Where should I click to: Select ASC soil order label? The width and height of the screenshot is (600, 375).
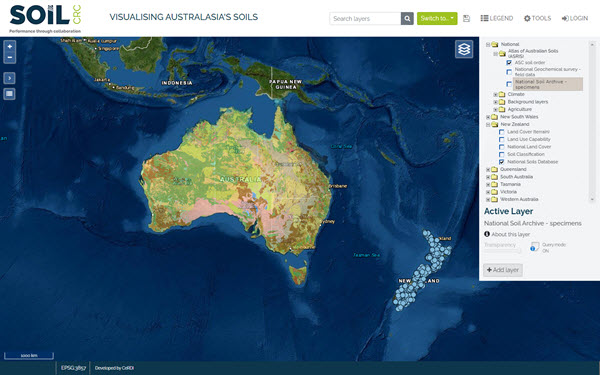[x=530, y=63]
